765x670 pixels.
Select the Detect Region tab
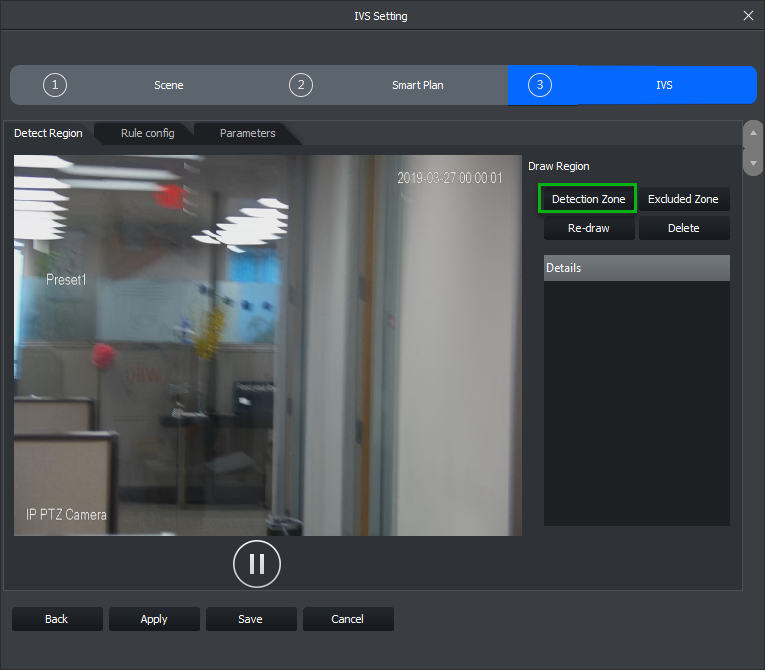point(48,133)
